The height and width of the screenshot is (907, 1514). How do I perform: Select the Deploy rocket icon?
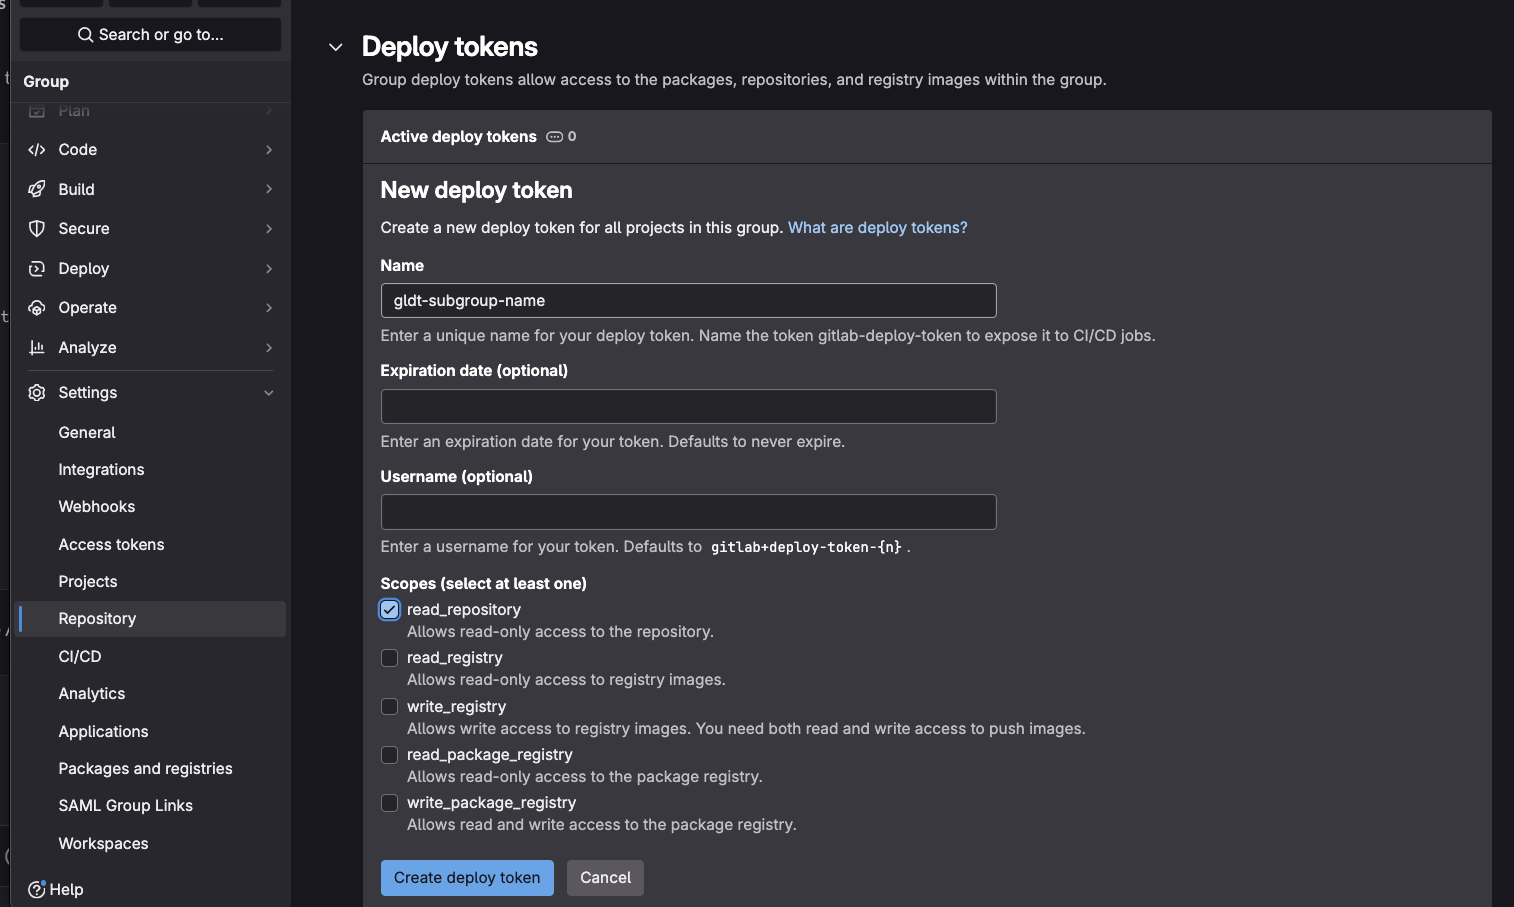click(36, 268)
